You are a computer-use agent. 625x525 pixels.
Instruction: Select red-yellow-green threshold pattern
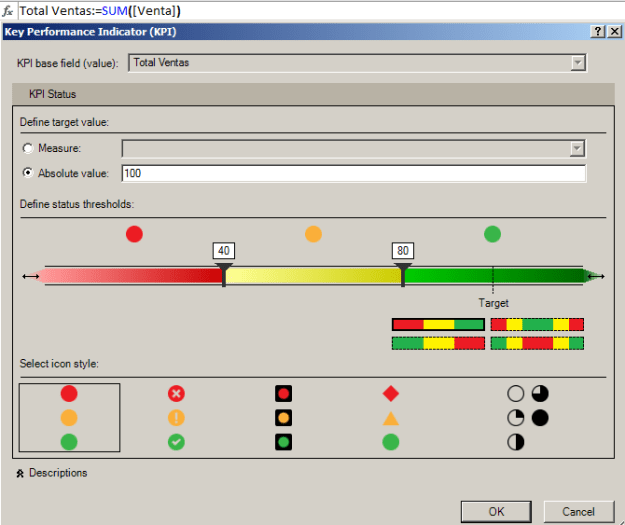click(438, 325)
